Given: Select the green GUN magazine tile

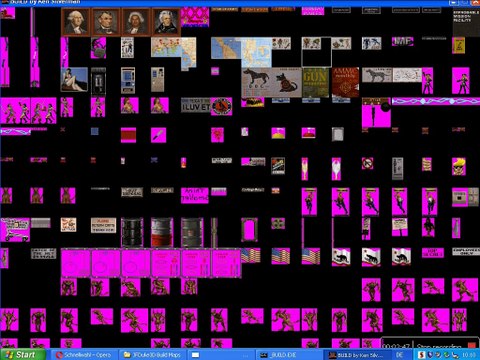Looking at the screenshot, I should (x=315, y=82).
